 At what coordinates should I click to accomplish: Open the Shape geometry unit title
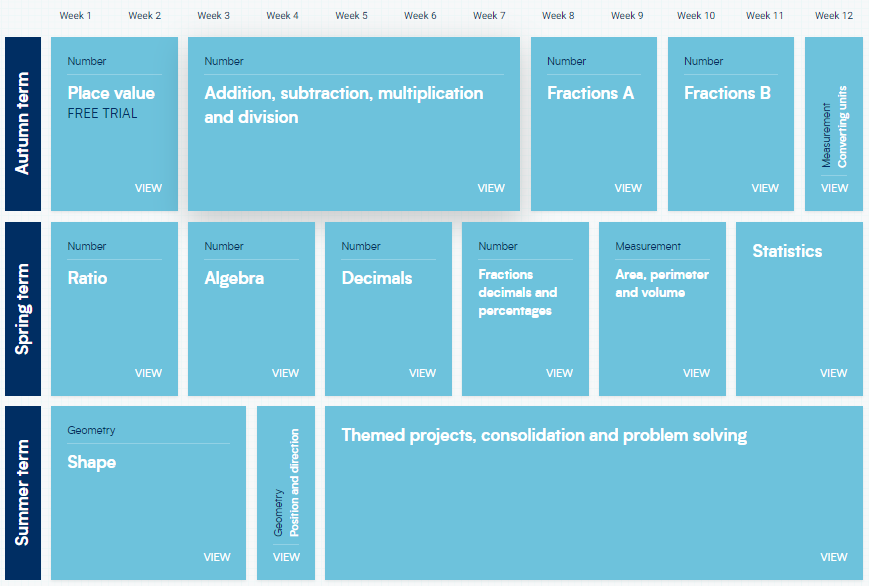(x=91, y=462)
